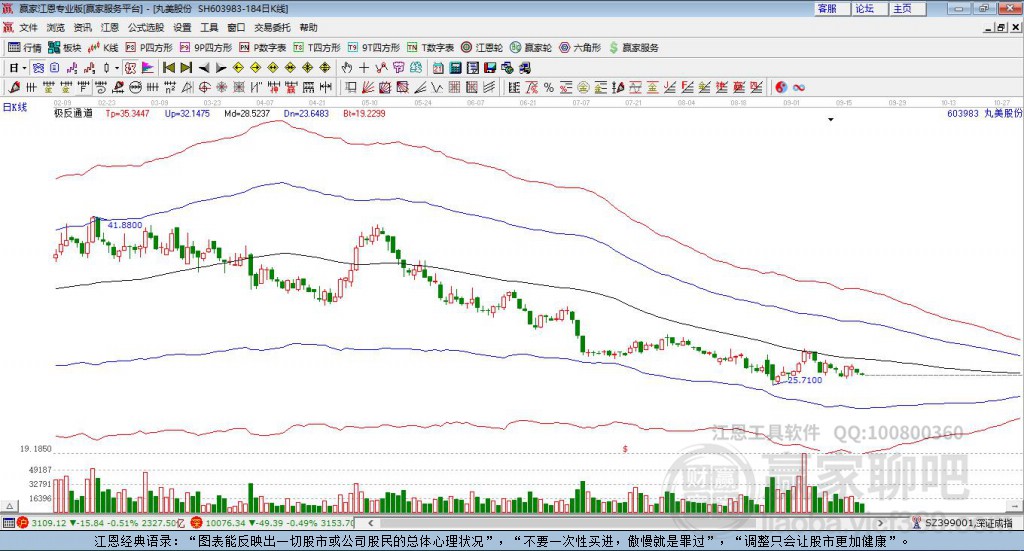Click the Shenzhen index 10076.34 status entry
The width and height of the screenshot is (1024, 551).
[273, 523]
